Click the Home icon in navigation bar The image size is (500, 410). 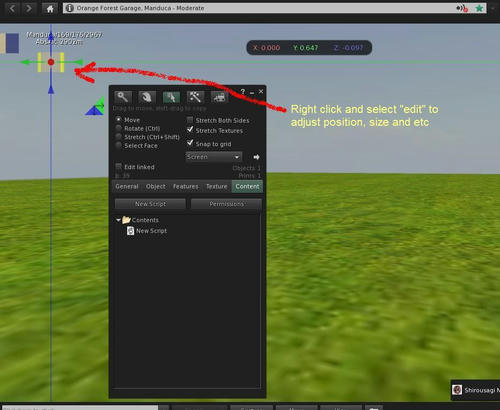point(50,9)
